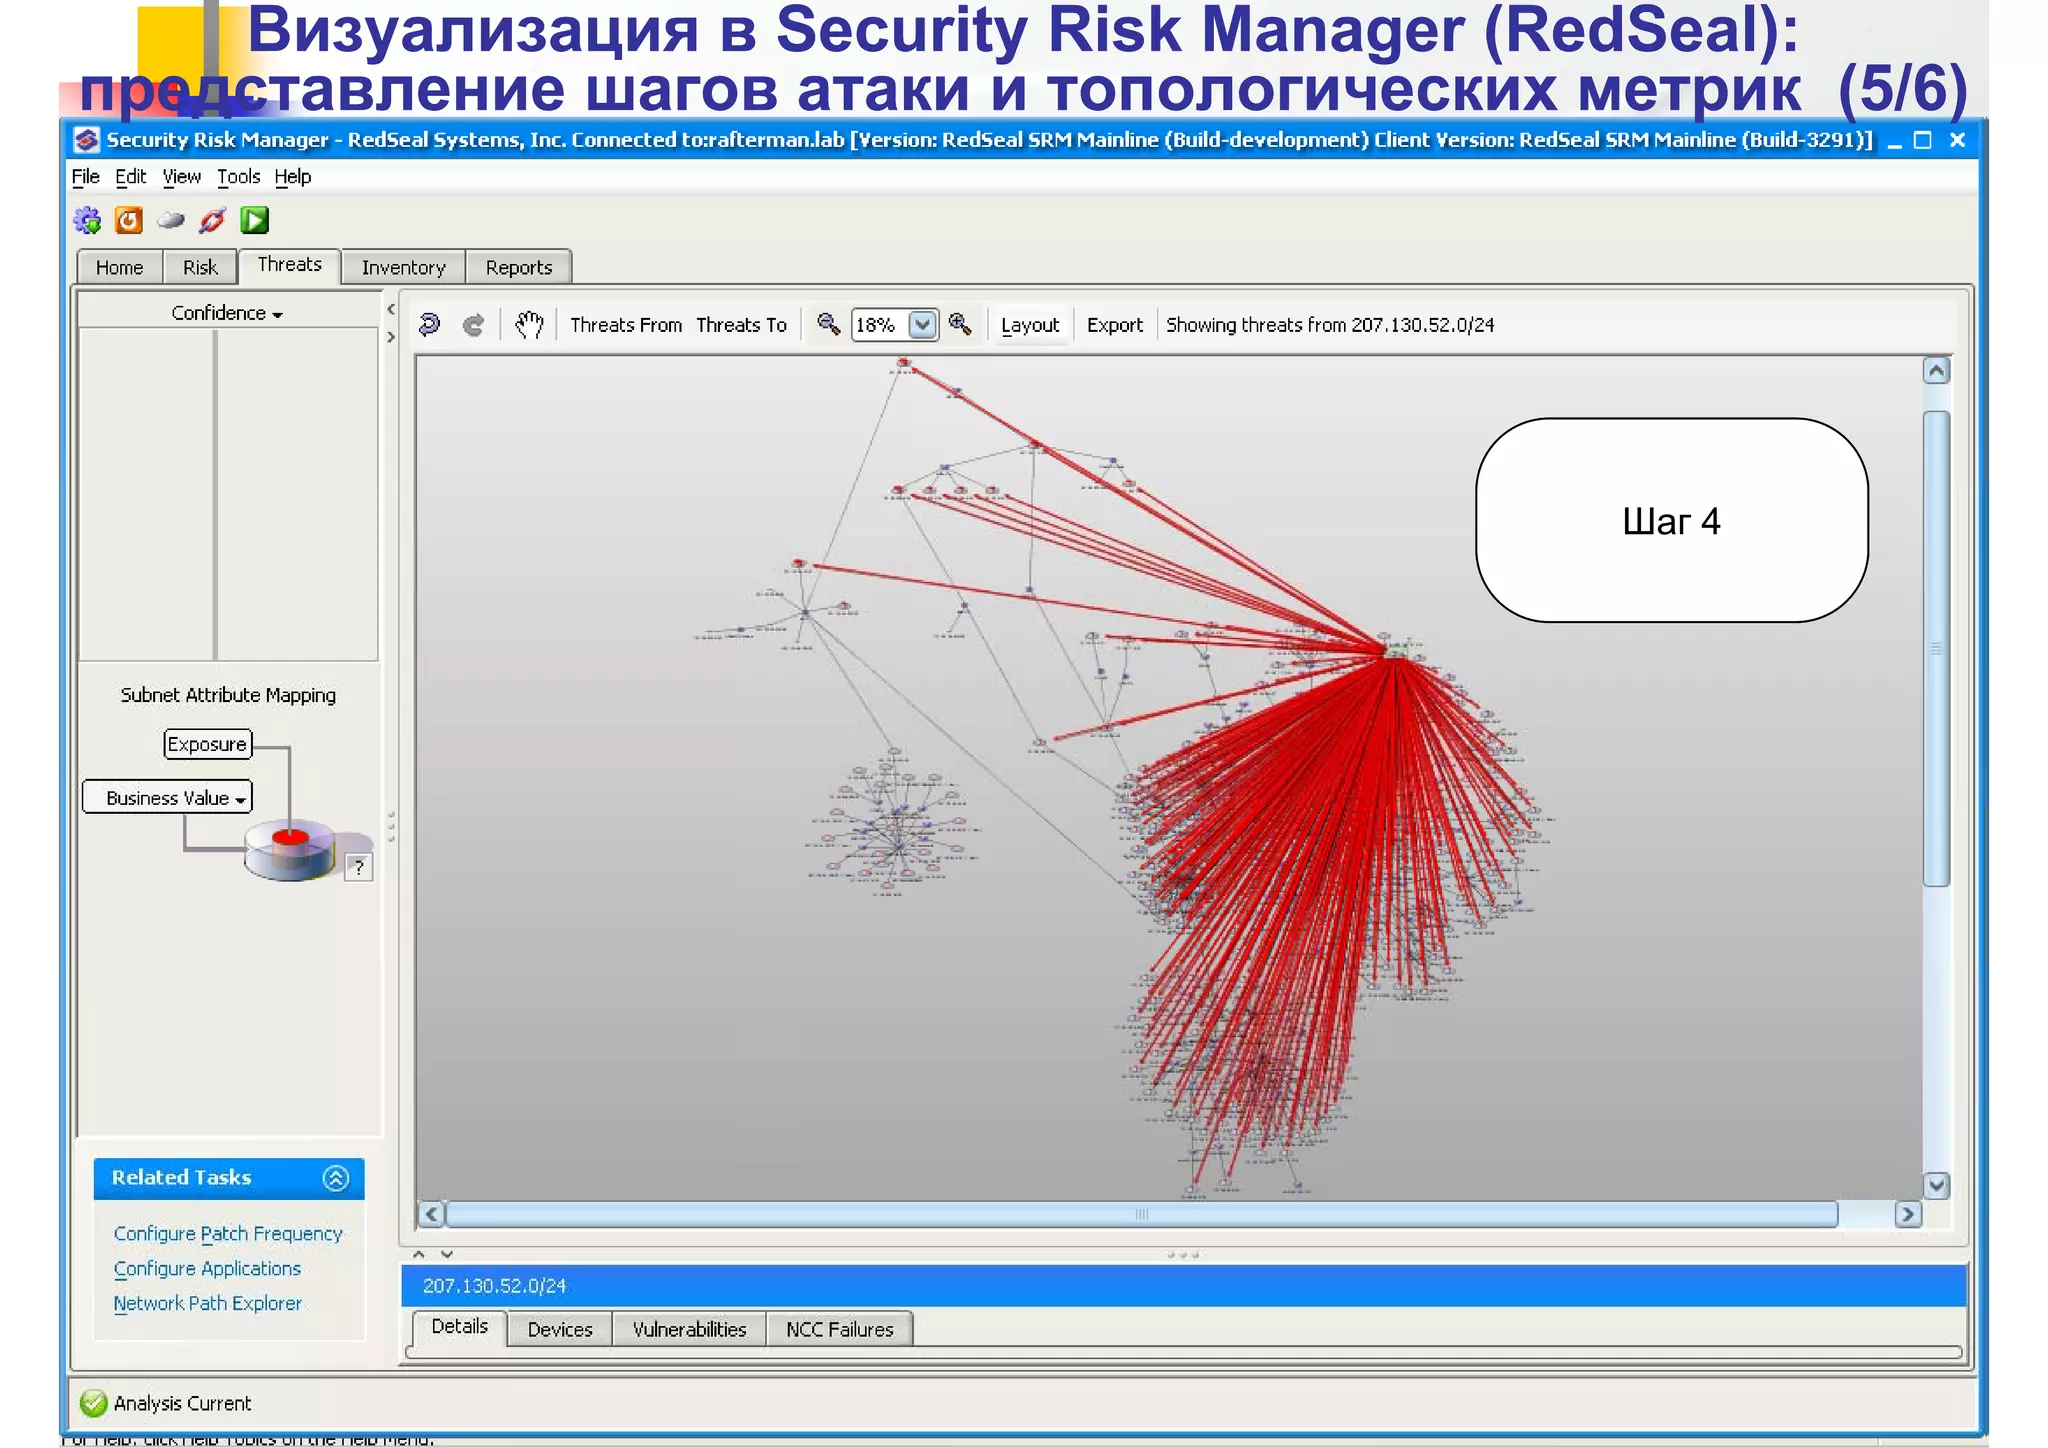This screenshot has height=1448, width=2048.
Task: Click the undo arrow in threats toolbar
Action: point(430,324)
